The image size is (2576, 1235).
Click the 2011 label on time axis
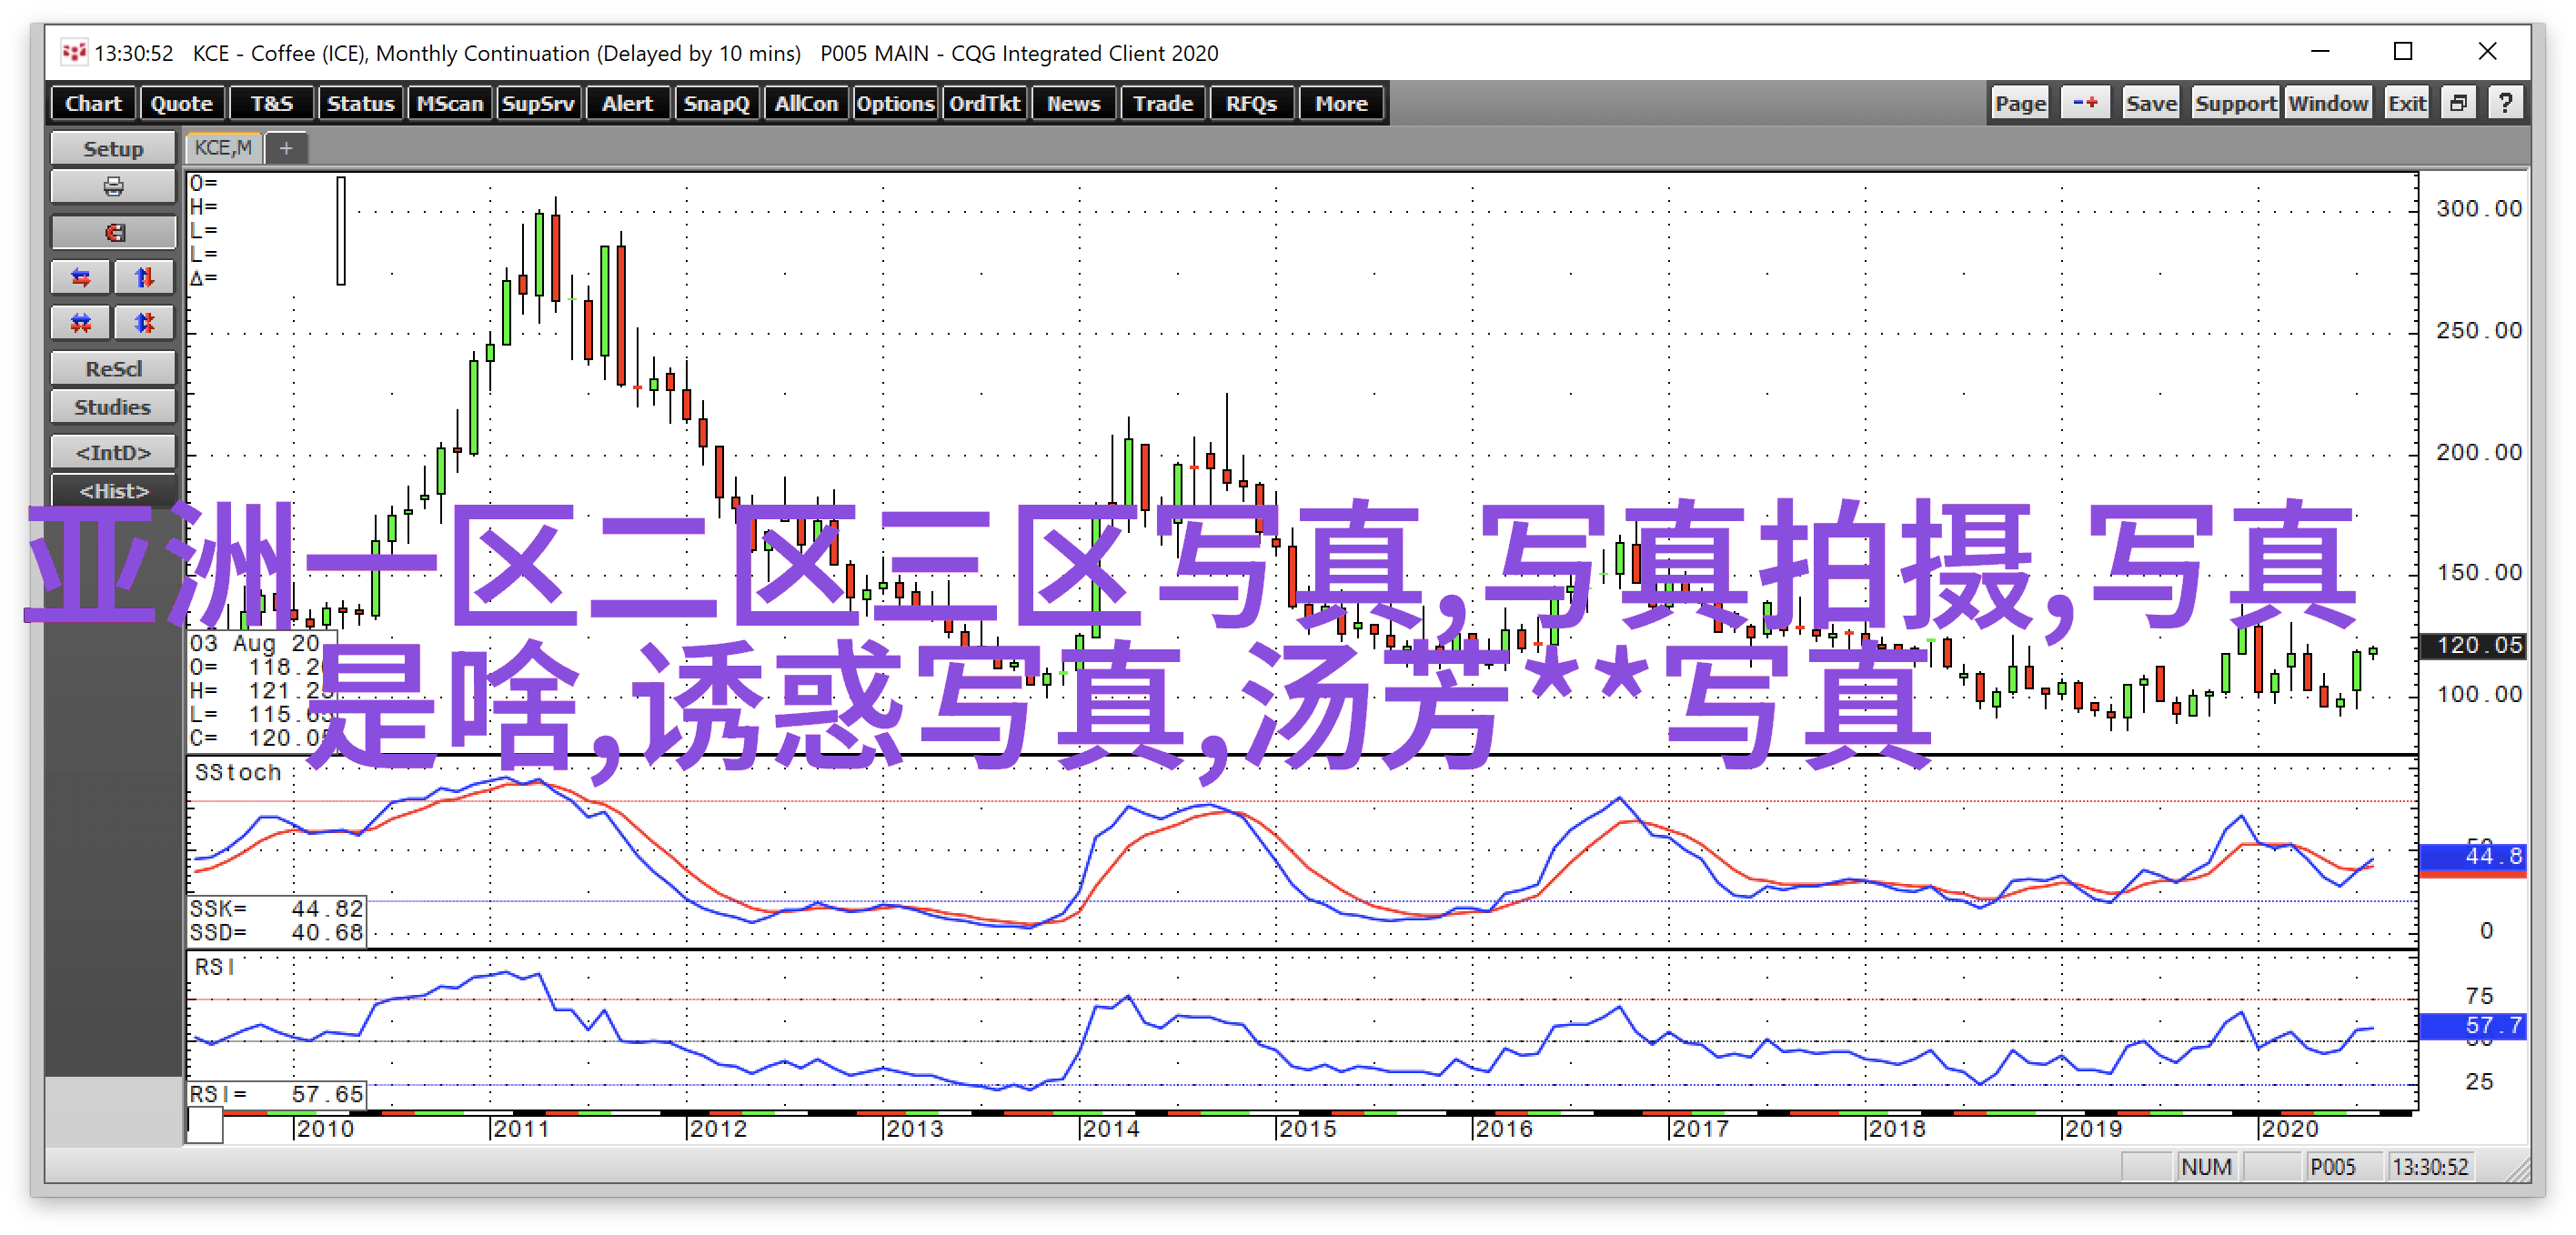click(x=520, y=1129)
